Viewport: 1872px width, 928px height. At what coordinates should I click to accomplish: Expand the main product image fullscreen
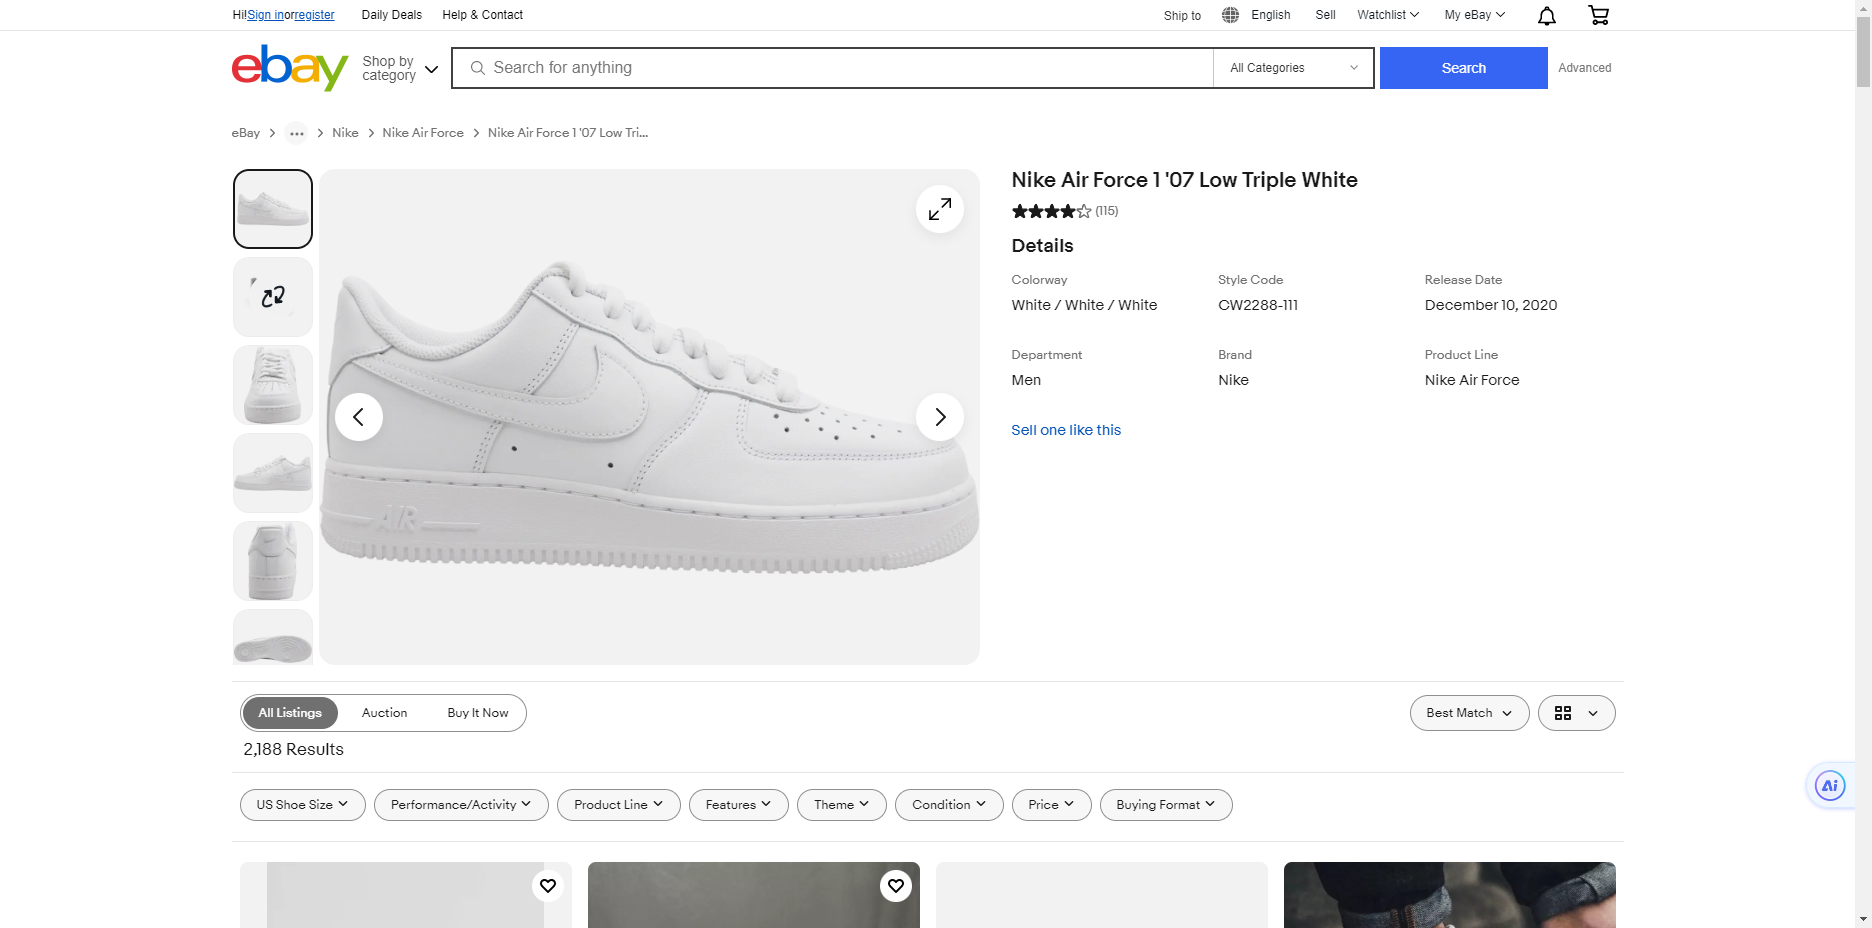[x=939, y=209]
